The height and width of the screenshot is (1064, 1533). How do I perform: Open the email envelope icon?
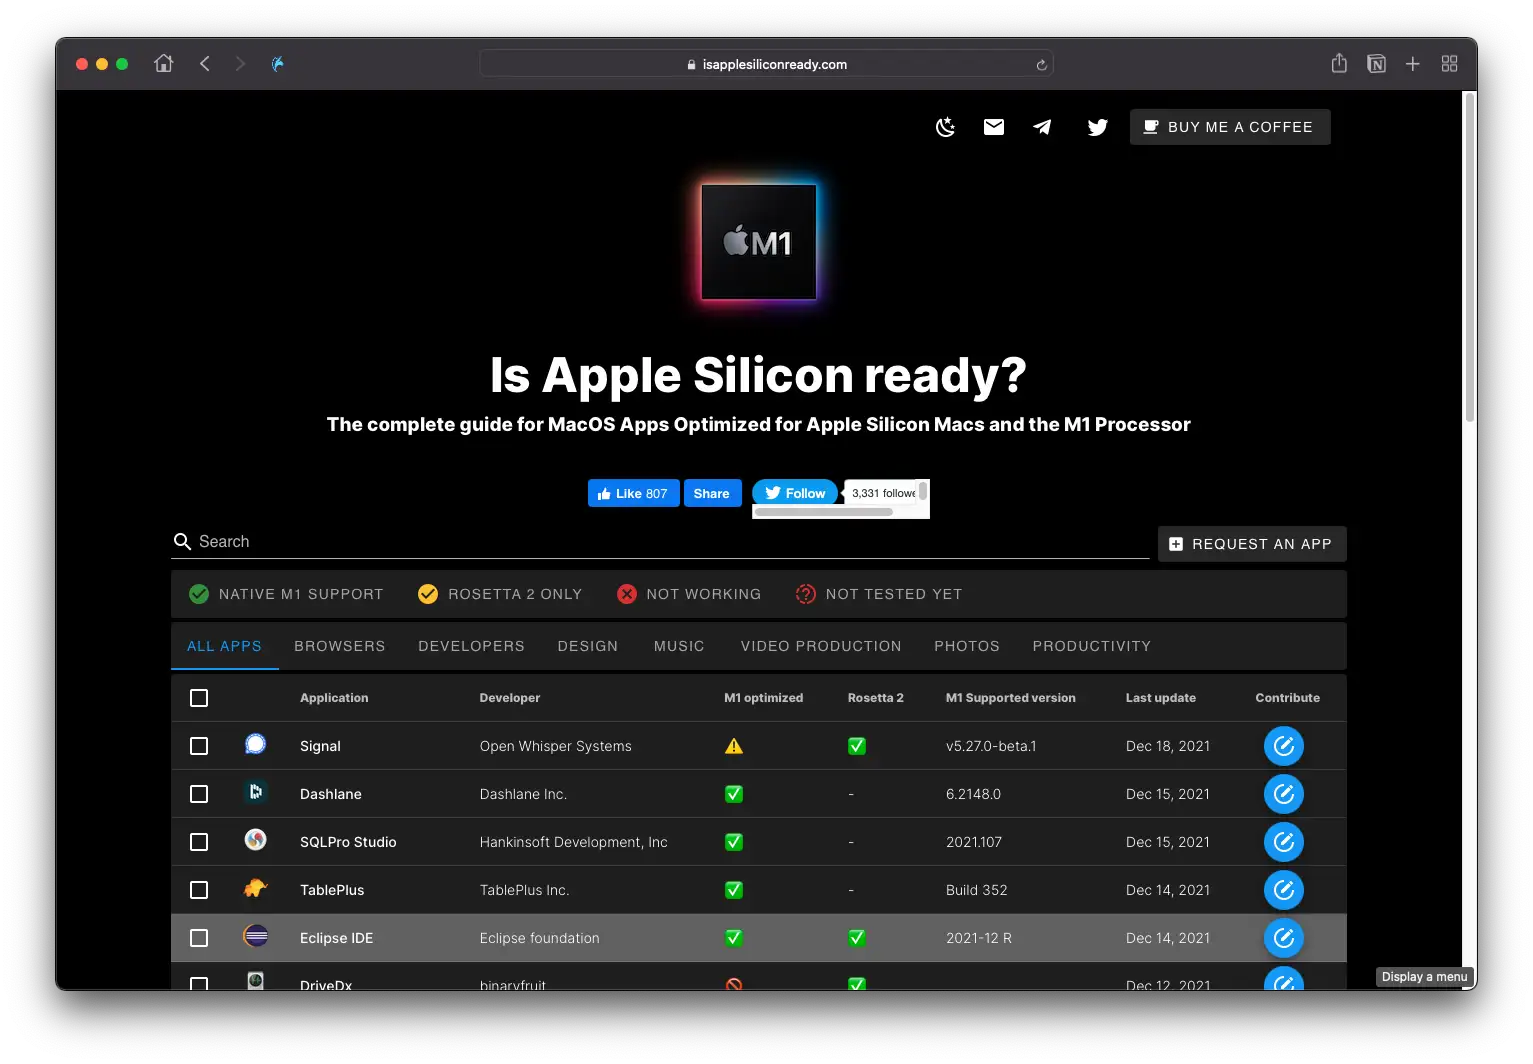point(994,127)
